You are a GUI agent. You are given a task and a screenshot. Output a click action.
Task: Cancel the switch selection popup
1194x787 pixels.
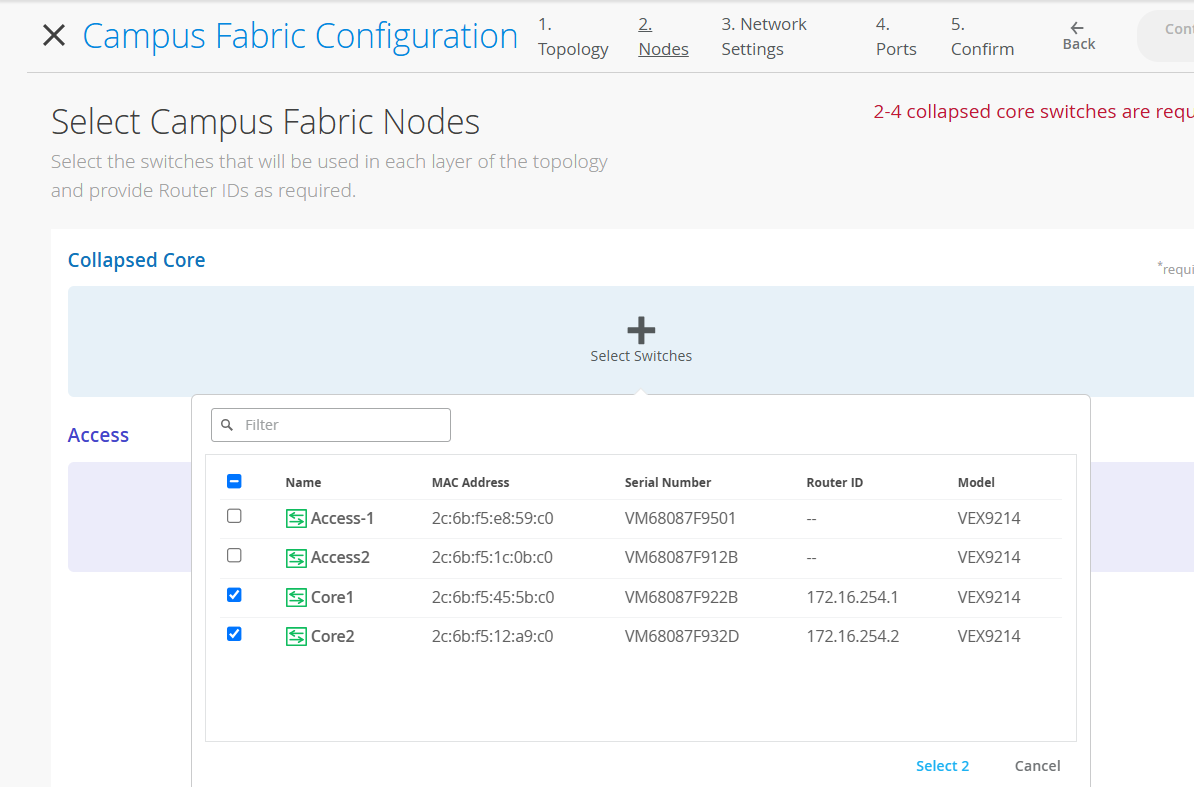point(1037,766)
